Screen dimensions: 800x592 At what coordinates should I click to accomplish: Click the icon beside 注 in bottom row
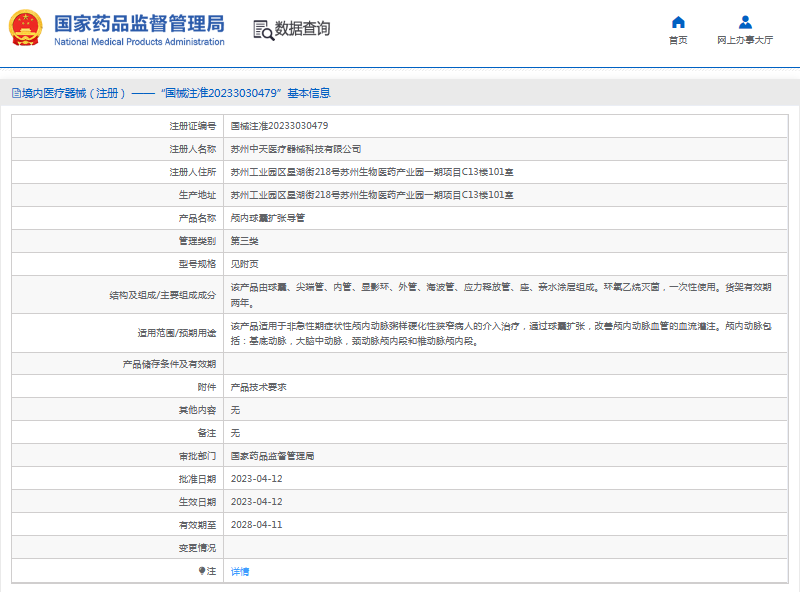coord(203,569)
